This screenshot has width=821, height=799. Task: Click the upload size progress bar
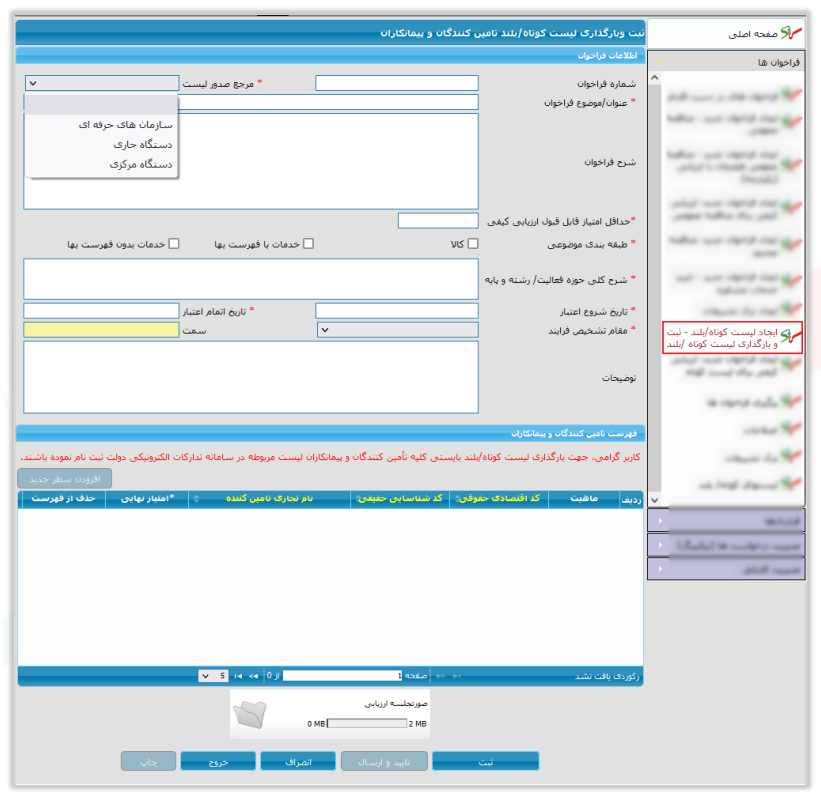point(367,724)
